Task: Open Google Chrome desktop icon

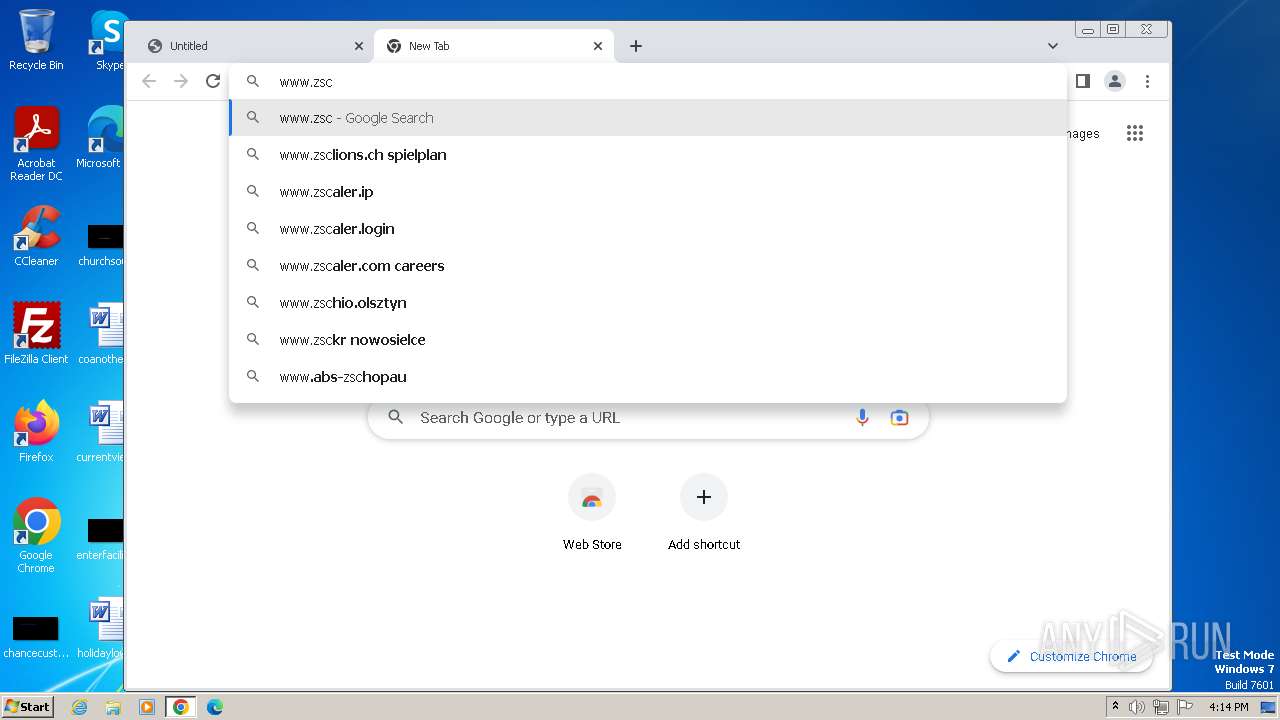Action: (36, 535)
